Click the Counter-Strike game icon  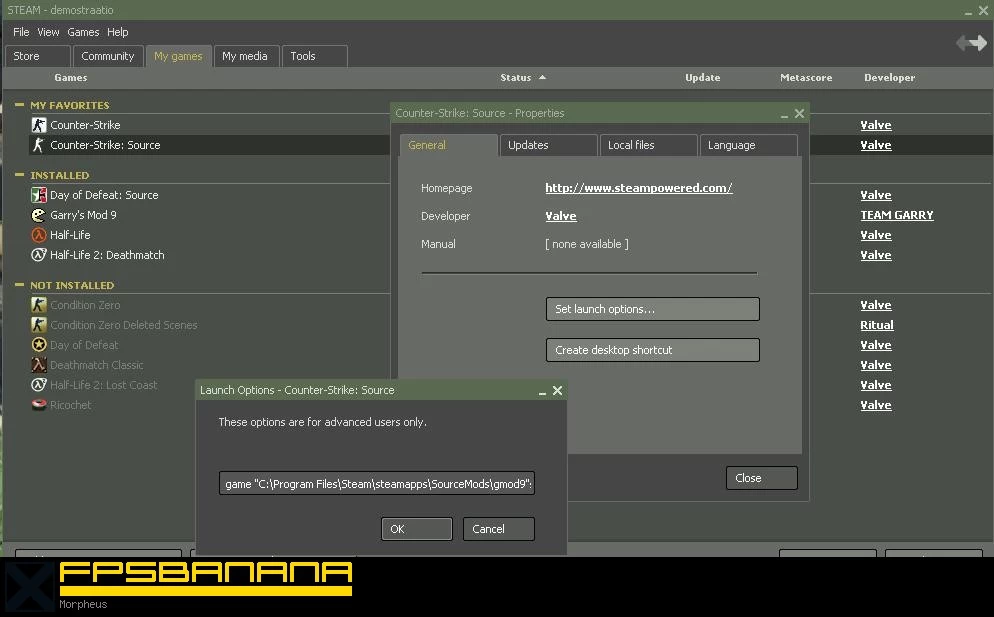tap(39, 125)
